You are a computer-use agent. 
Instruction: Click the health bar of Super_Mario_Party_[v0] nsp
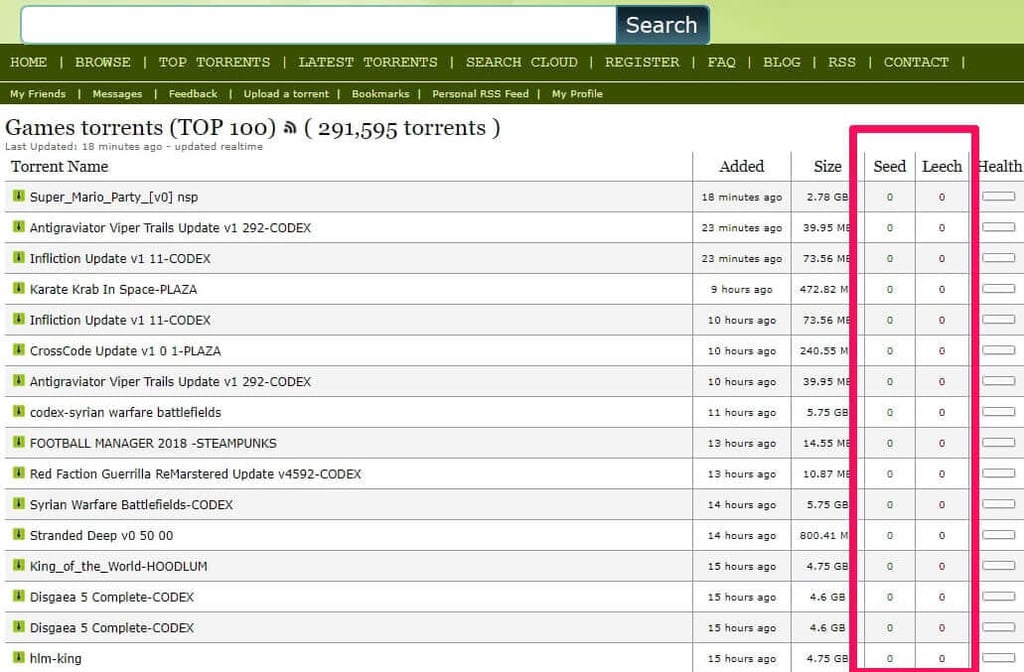(999, 197)
